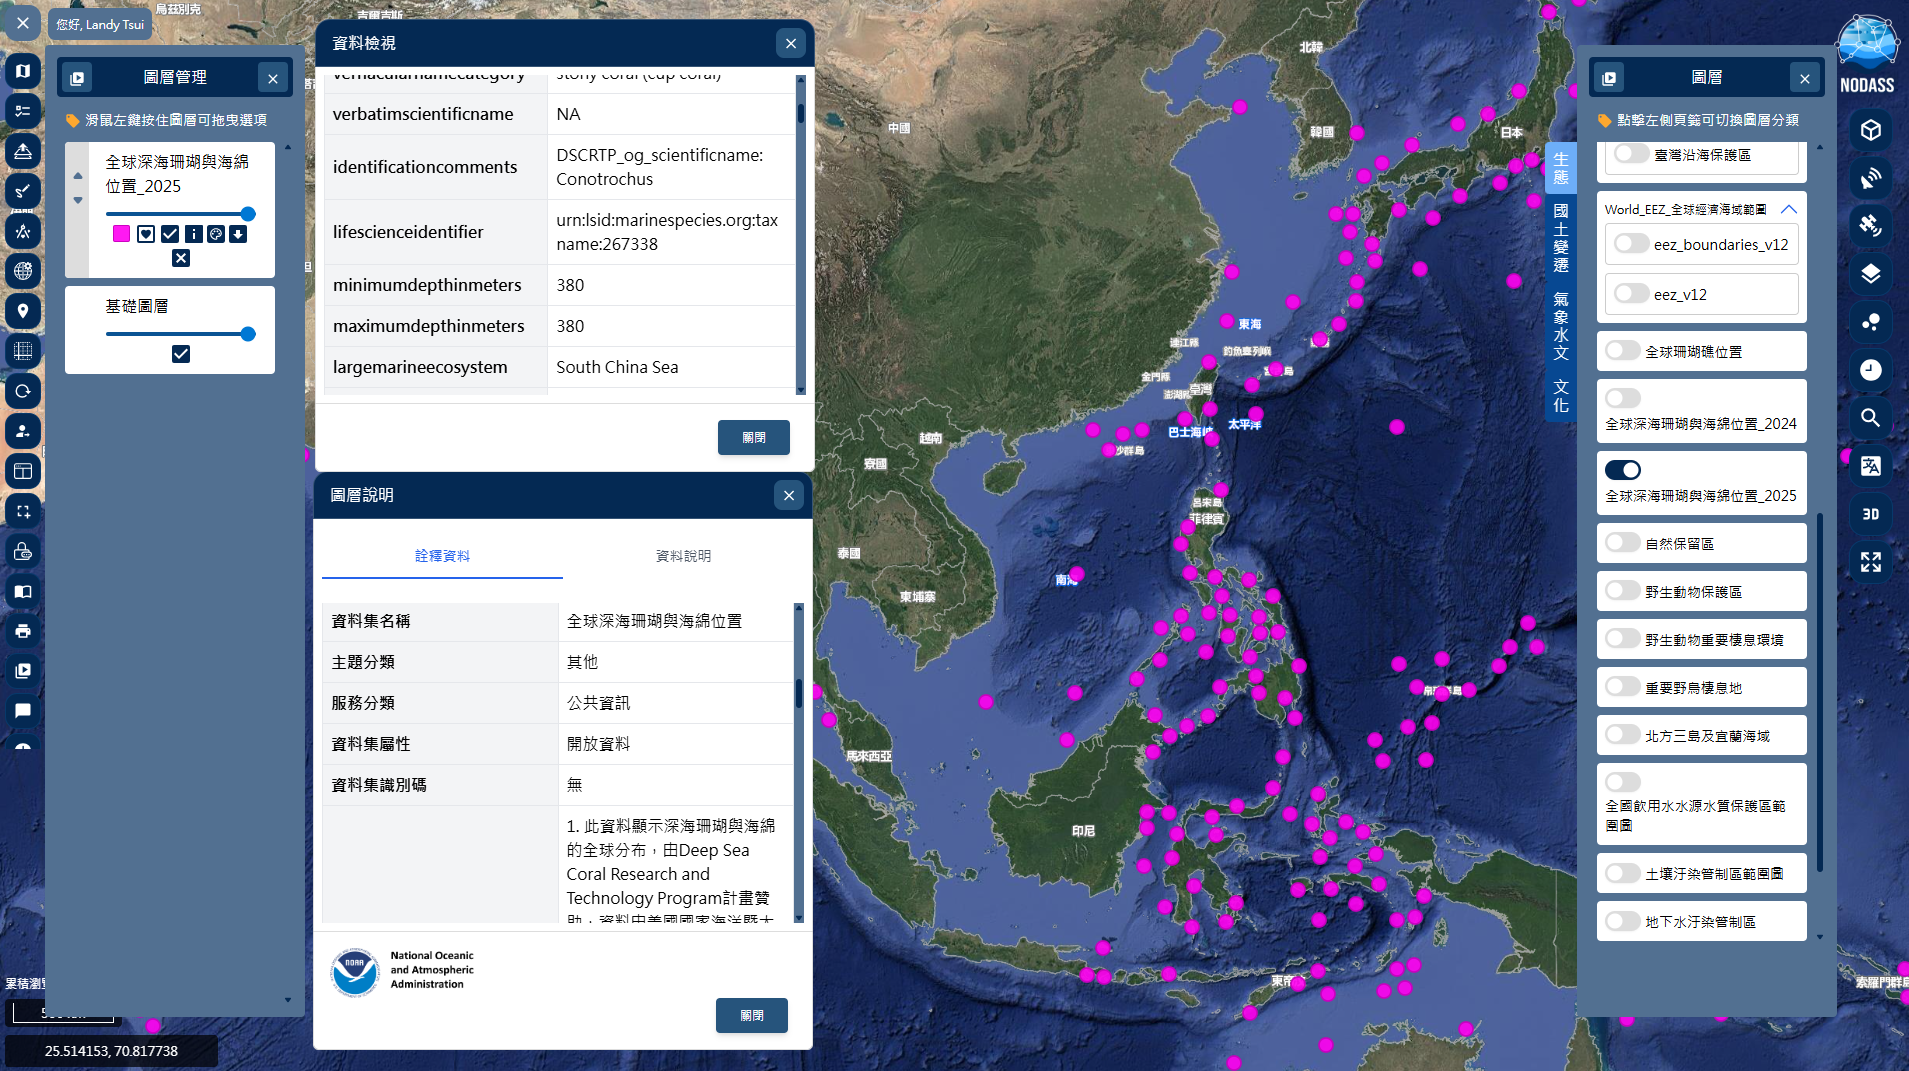Disable the 全球深海珊瑚與海綿位置_2025 layer toggle
Image resolution: width=1909 pixels, height=1071 pixels.
[x=1622, y=470]
